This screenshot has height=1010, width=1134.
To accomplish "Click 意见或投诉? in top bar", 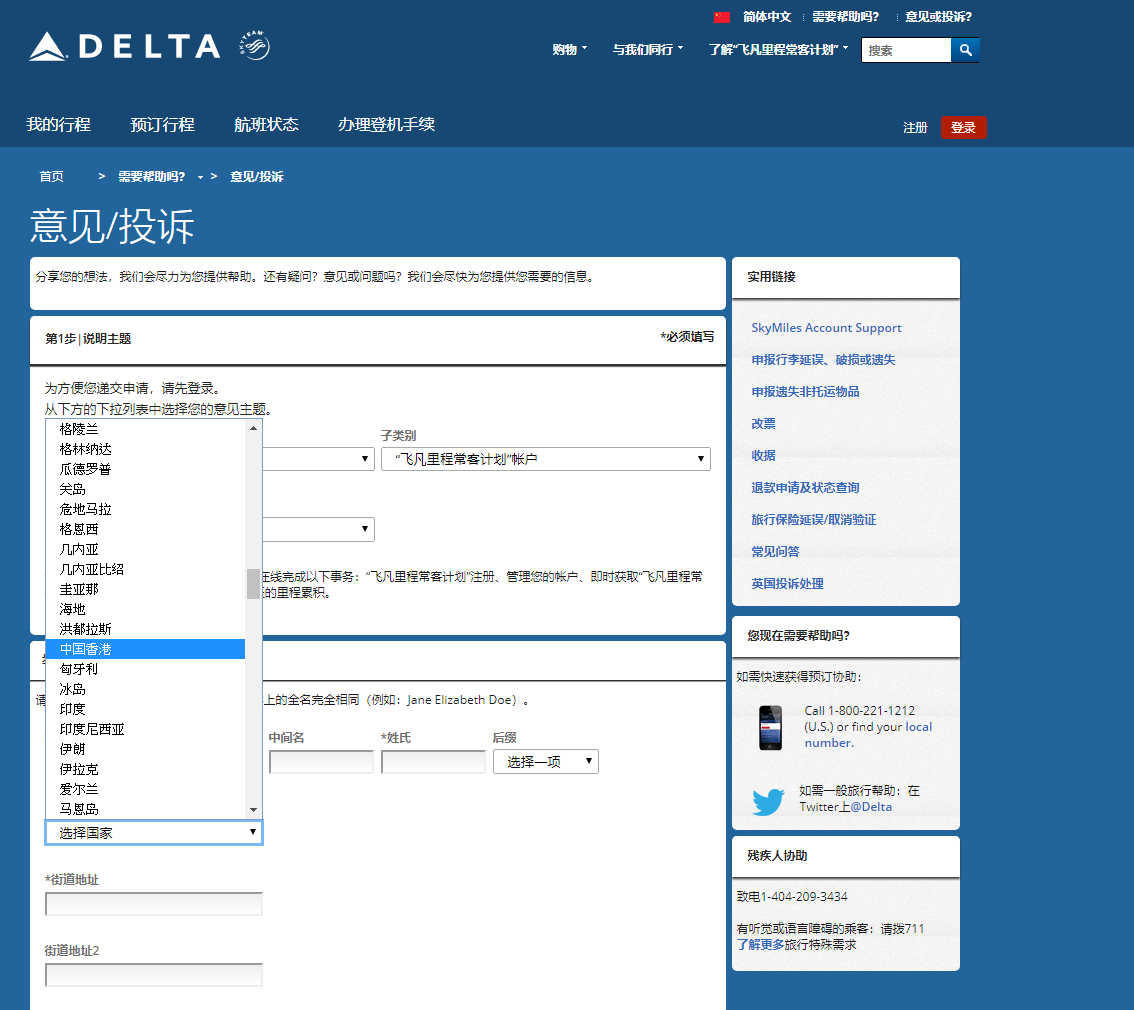I will [938, 17].
